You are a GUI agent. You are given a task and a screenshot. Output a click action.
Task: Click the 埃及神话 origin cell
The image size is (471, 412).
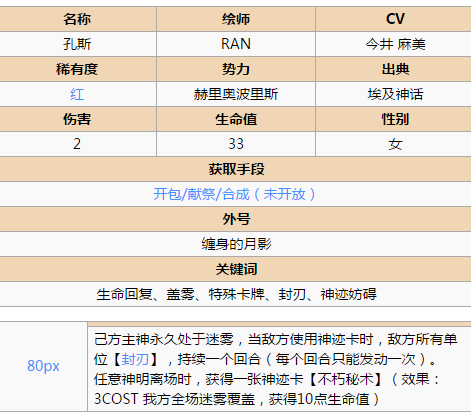(394, 94)
